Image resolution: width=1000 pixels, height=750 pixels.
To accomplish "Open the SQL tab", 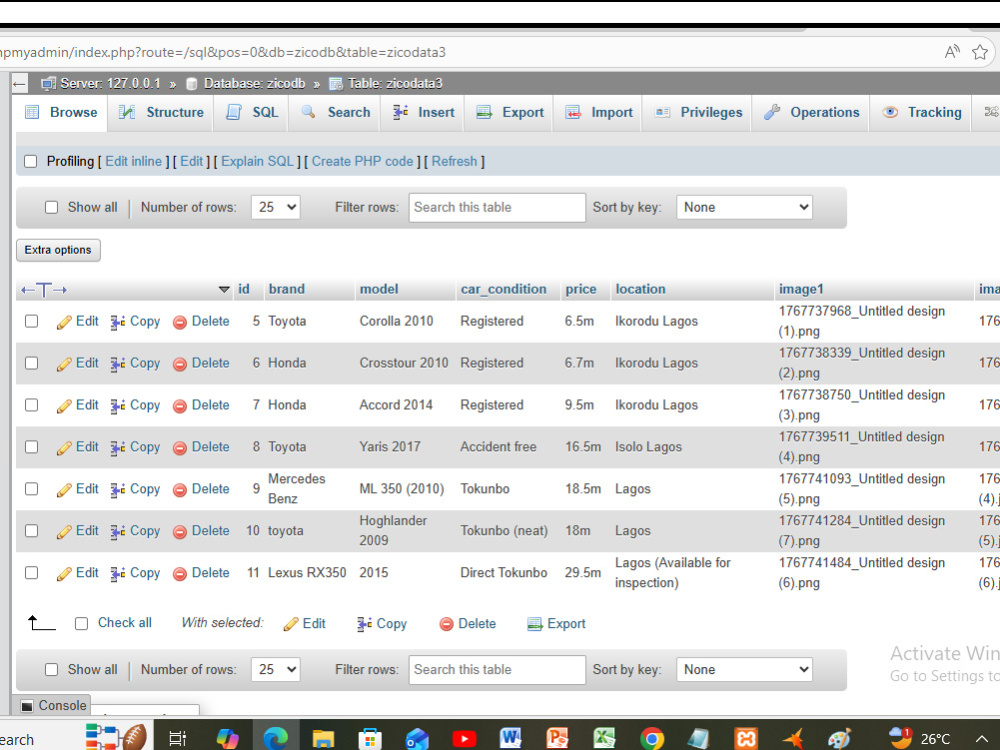I will click(x=252, y=112).
